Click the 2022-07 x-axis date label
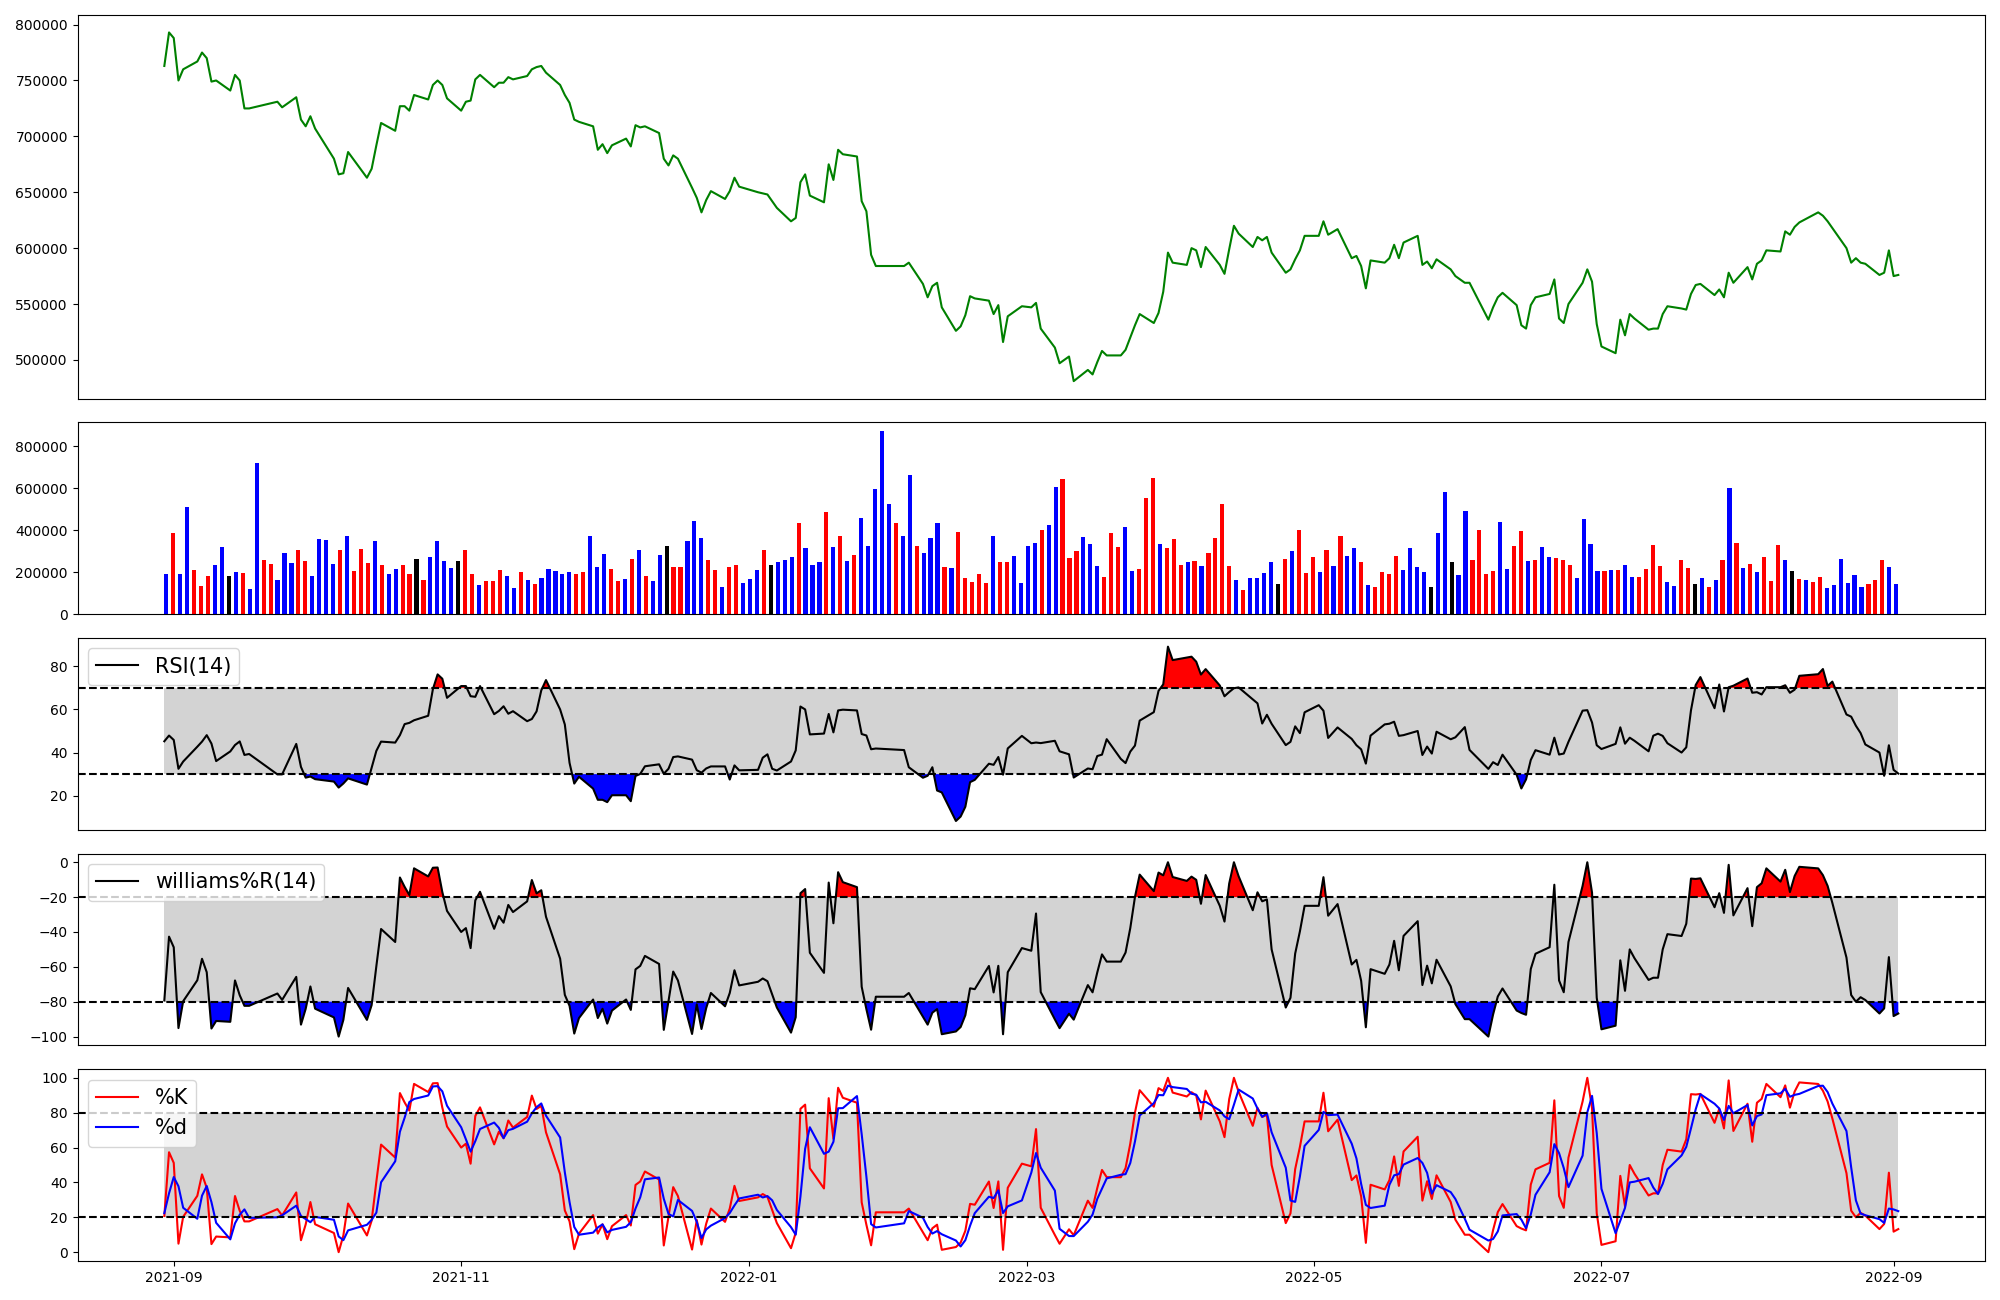 point(1601,1277)
